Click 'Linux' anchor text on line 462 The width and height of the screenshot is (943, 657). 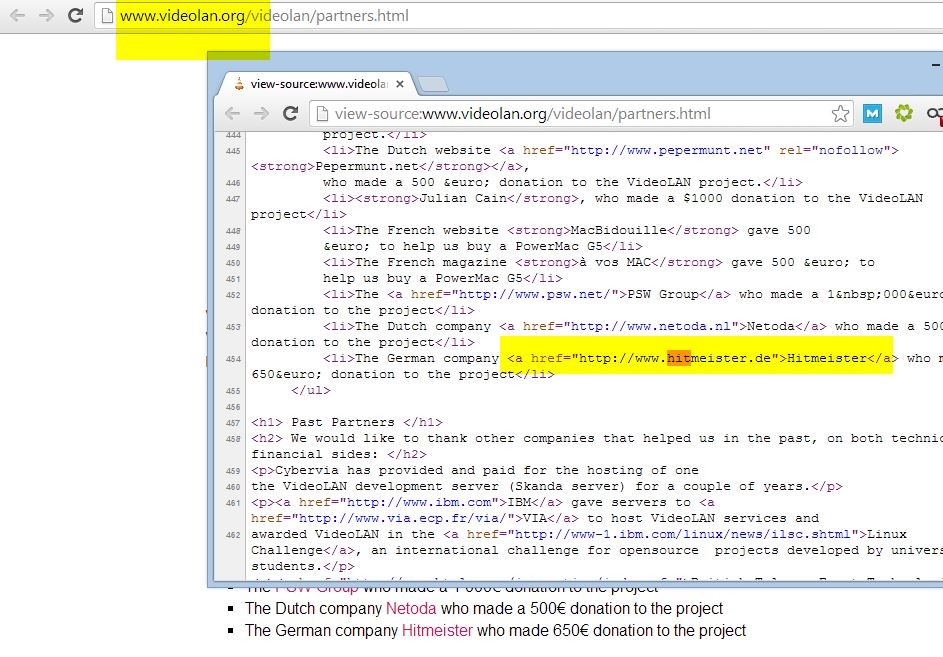887,534
